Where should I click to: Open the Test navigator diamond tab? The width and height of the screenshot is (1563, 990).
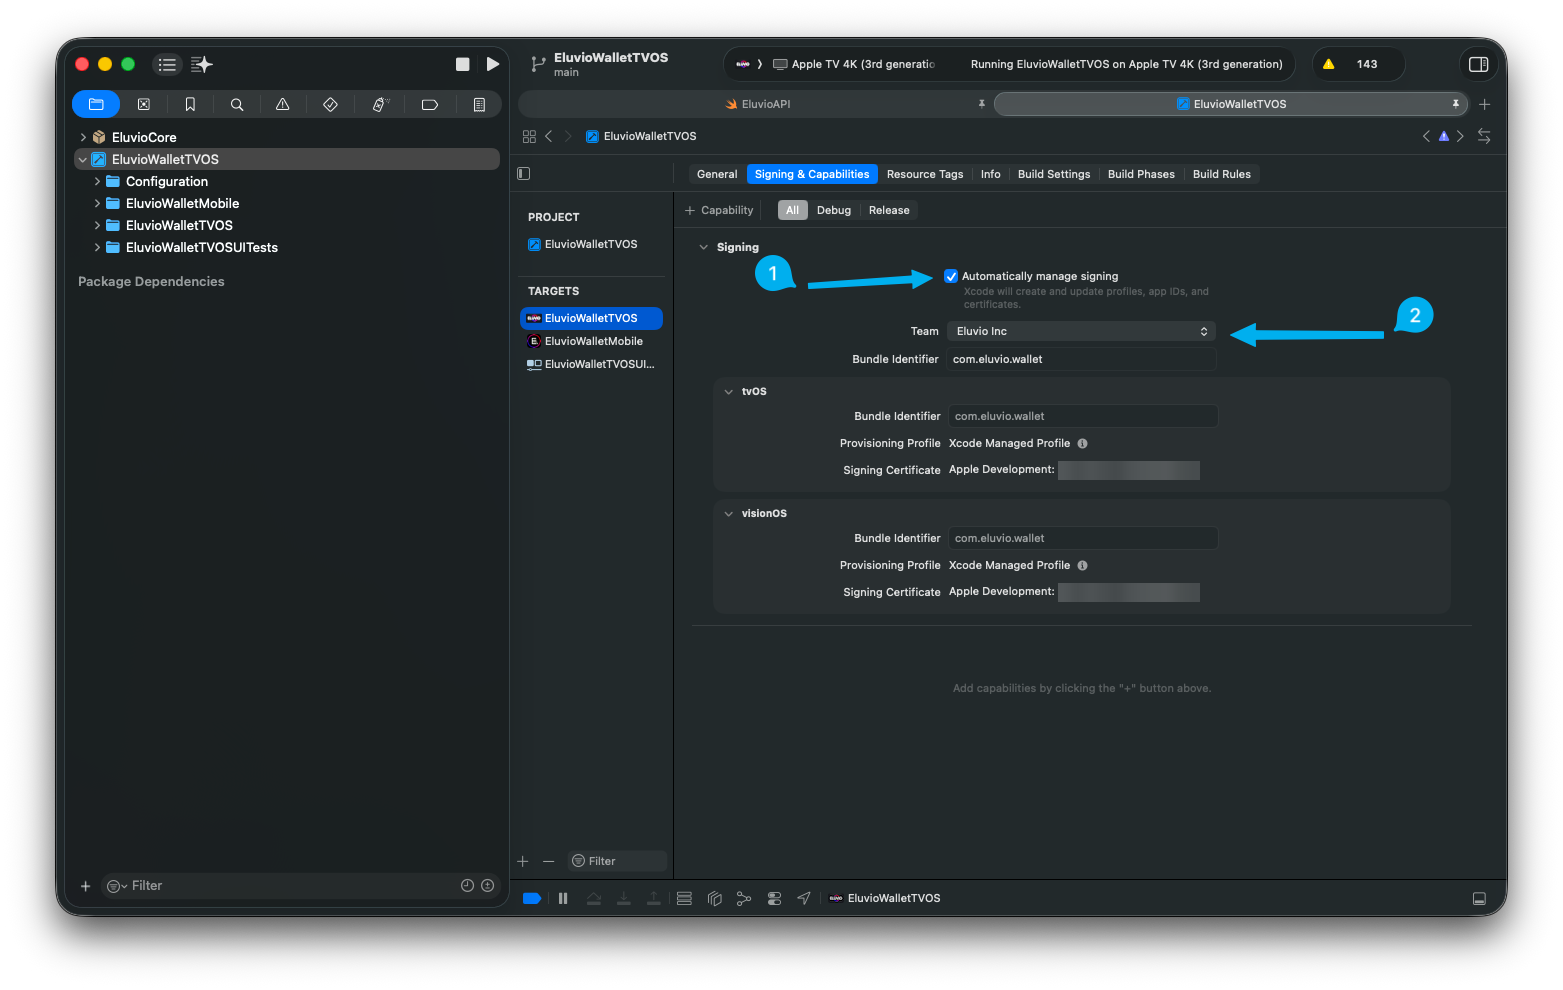(330, 104)
